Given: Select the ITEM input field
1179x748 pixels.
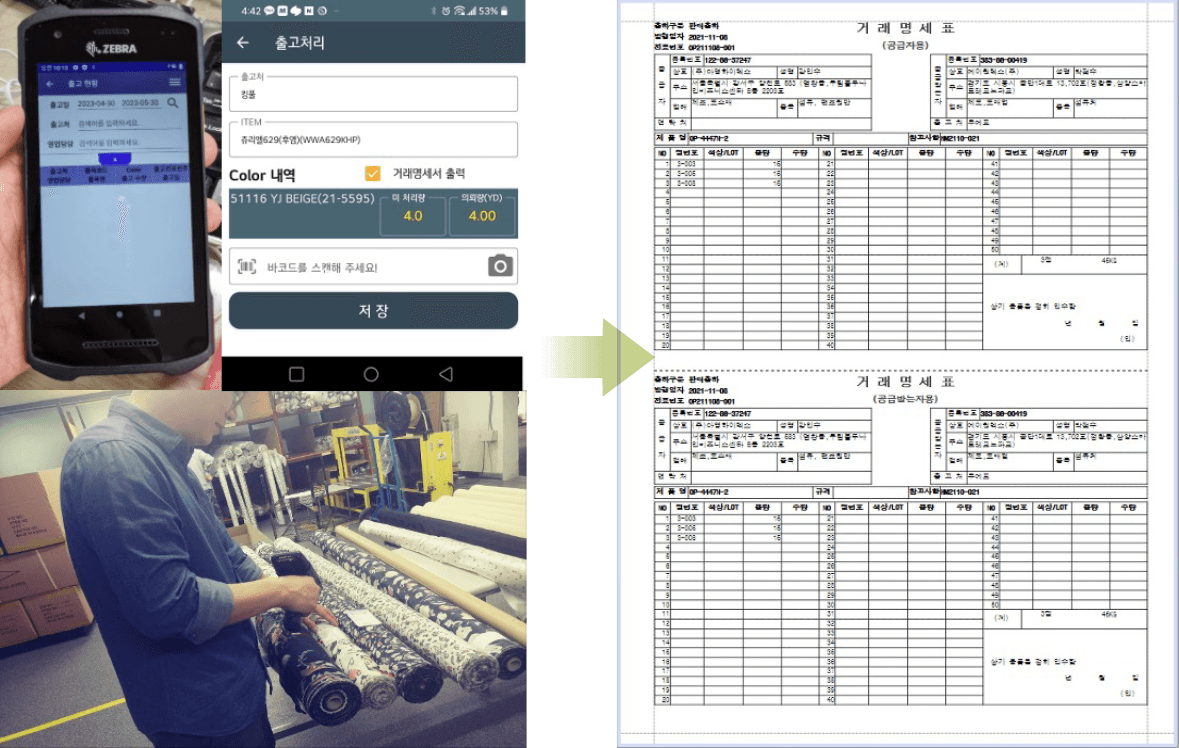Looking at the screenshot, I should point(373,140).
